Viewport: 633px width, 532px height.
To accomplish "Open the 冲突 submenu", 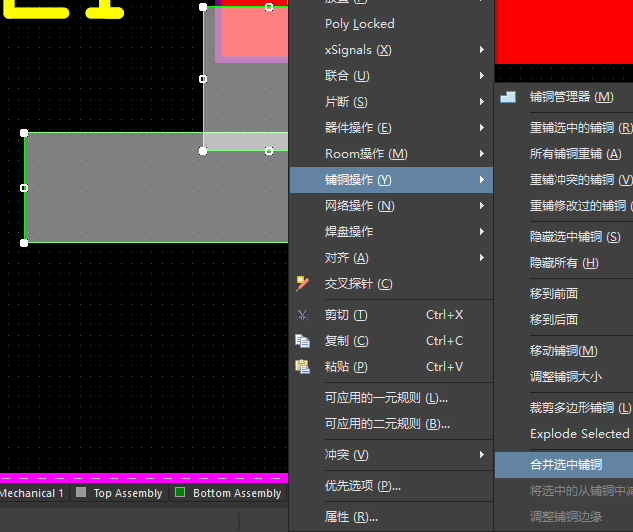I will (x=390, y=455).
